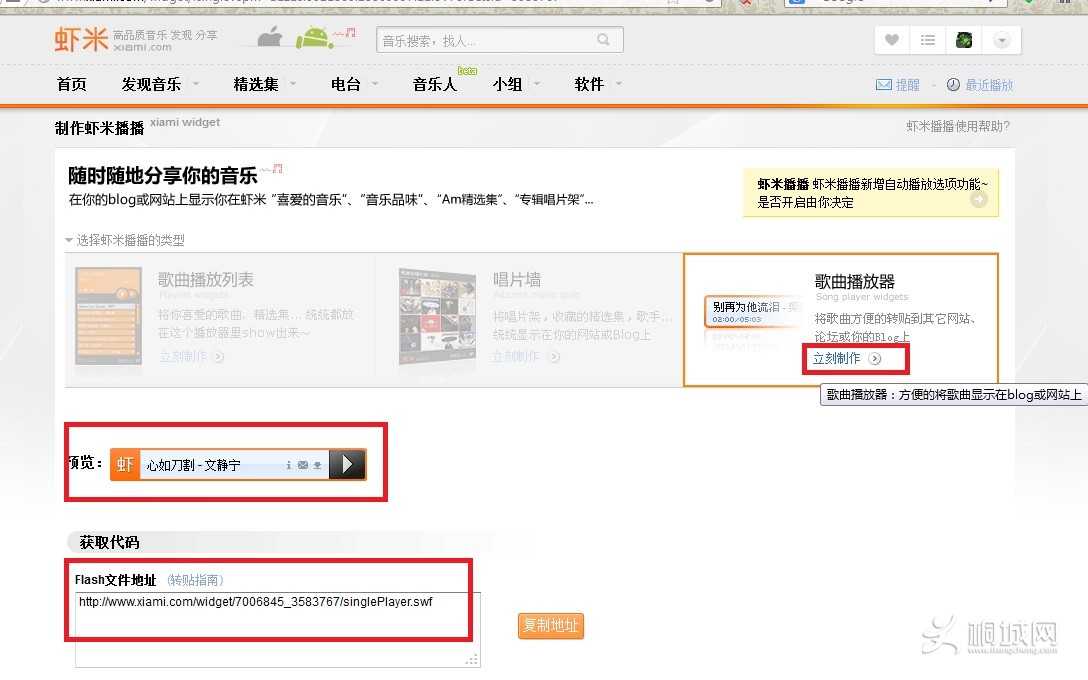
Task: Click 立刻制作 under 唱片墙
Action: click(x=516, y=356)
